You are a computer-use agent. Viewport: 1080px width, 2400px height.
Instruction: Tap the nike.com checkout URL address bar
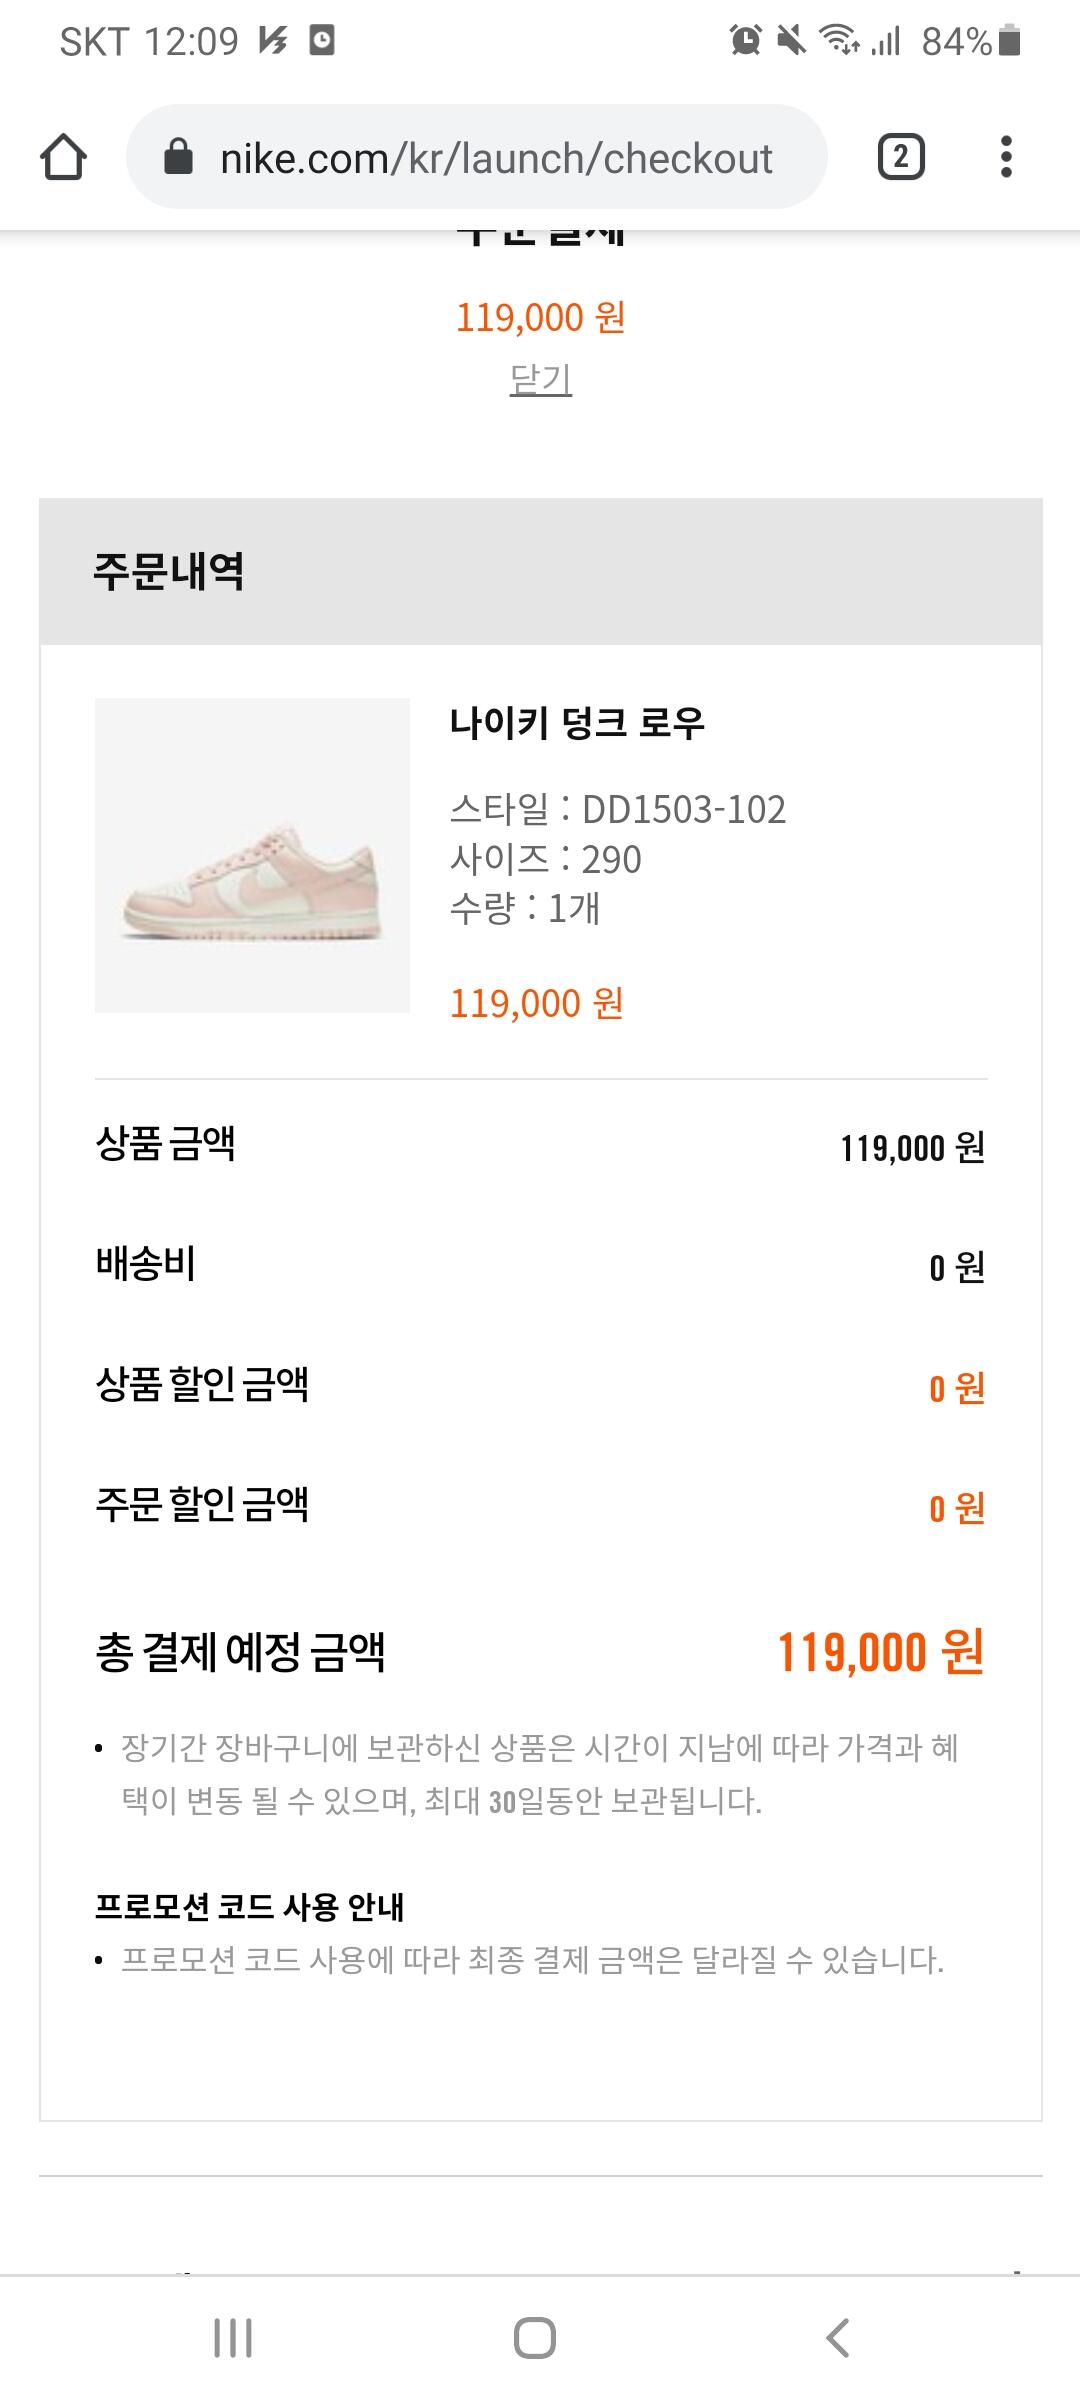pos(477,157)
